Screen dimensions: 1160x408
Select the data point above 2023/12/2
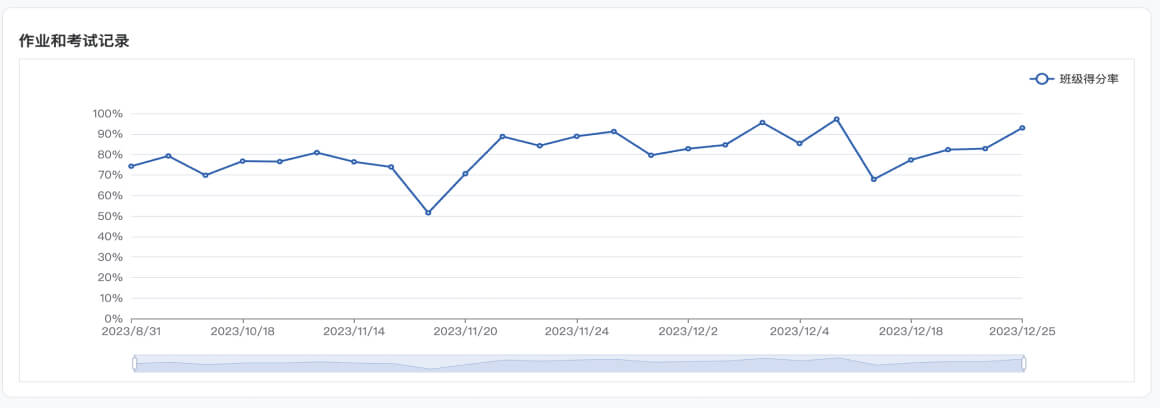688,149
